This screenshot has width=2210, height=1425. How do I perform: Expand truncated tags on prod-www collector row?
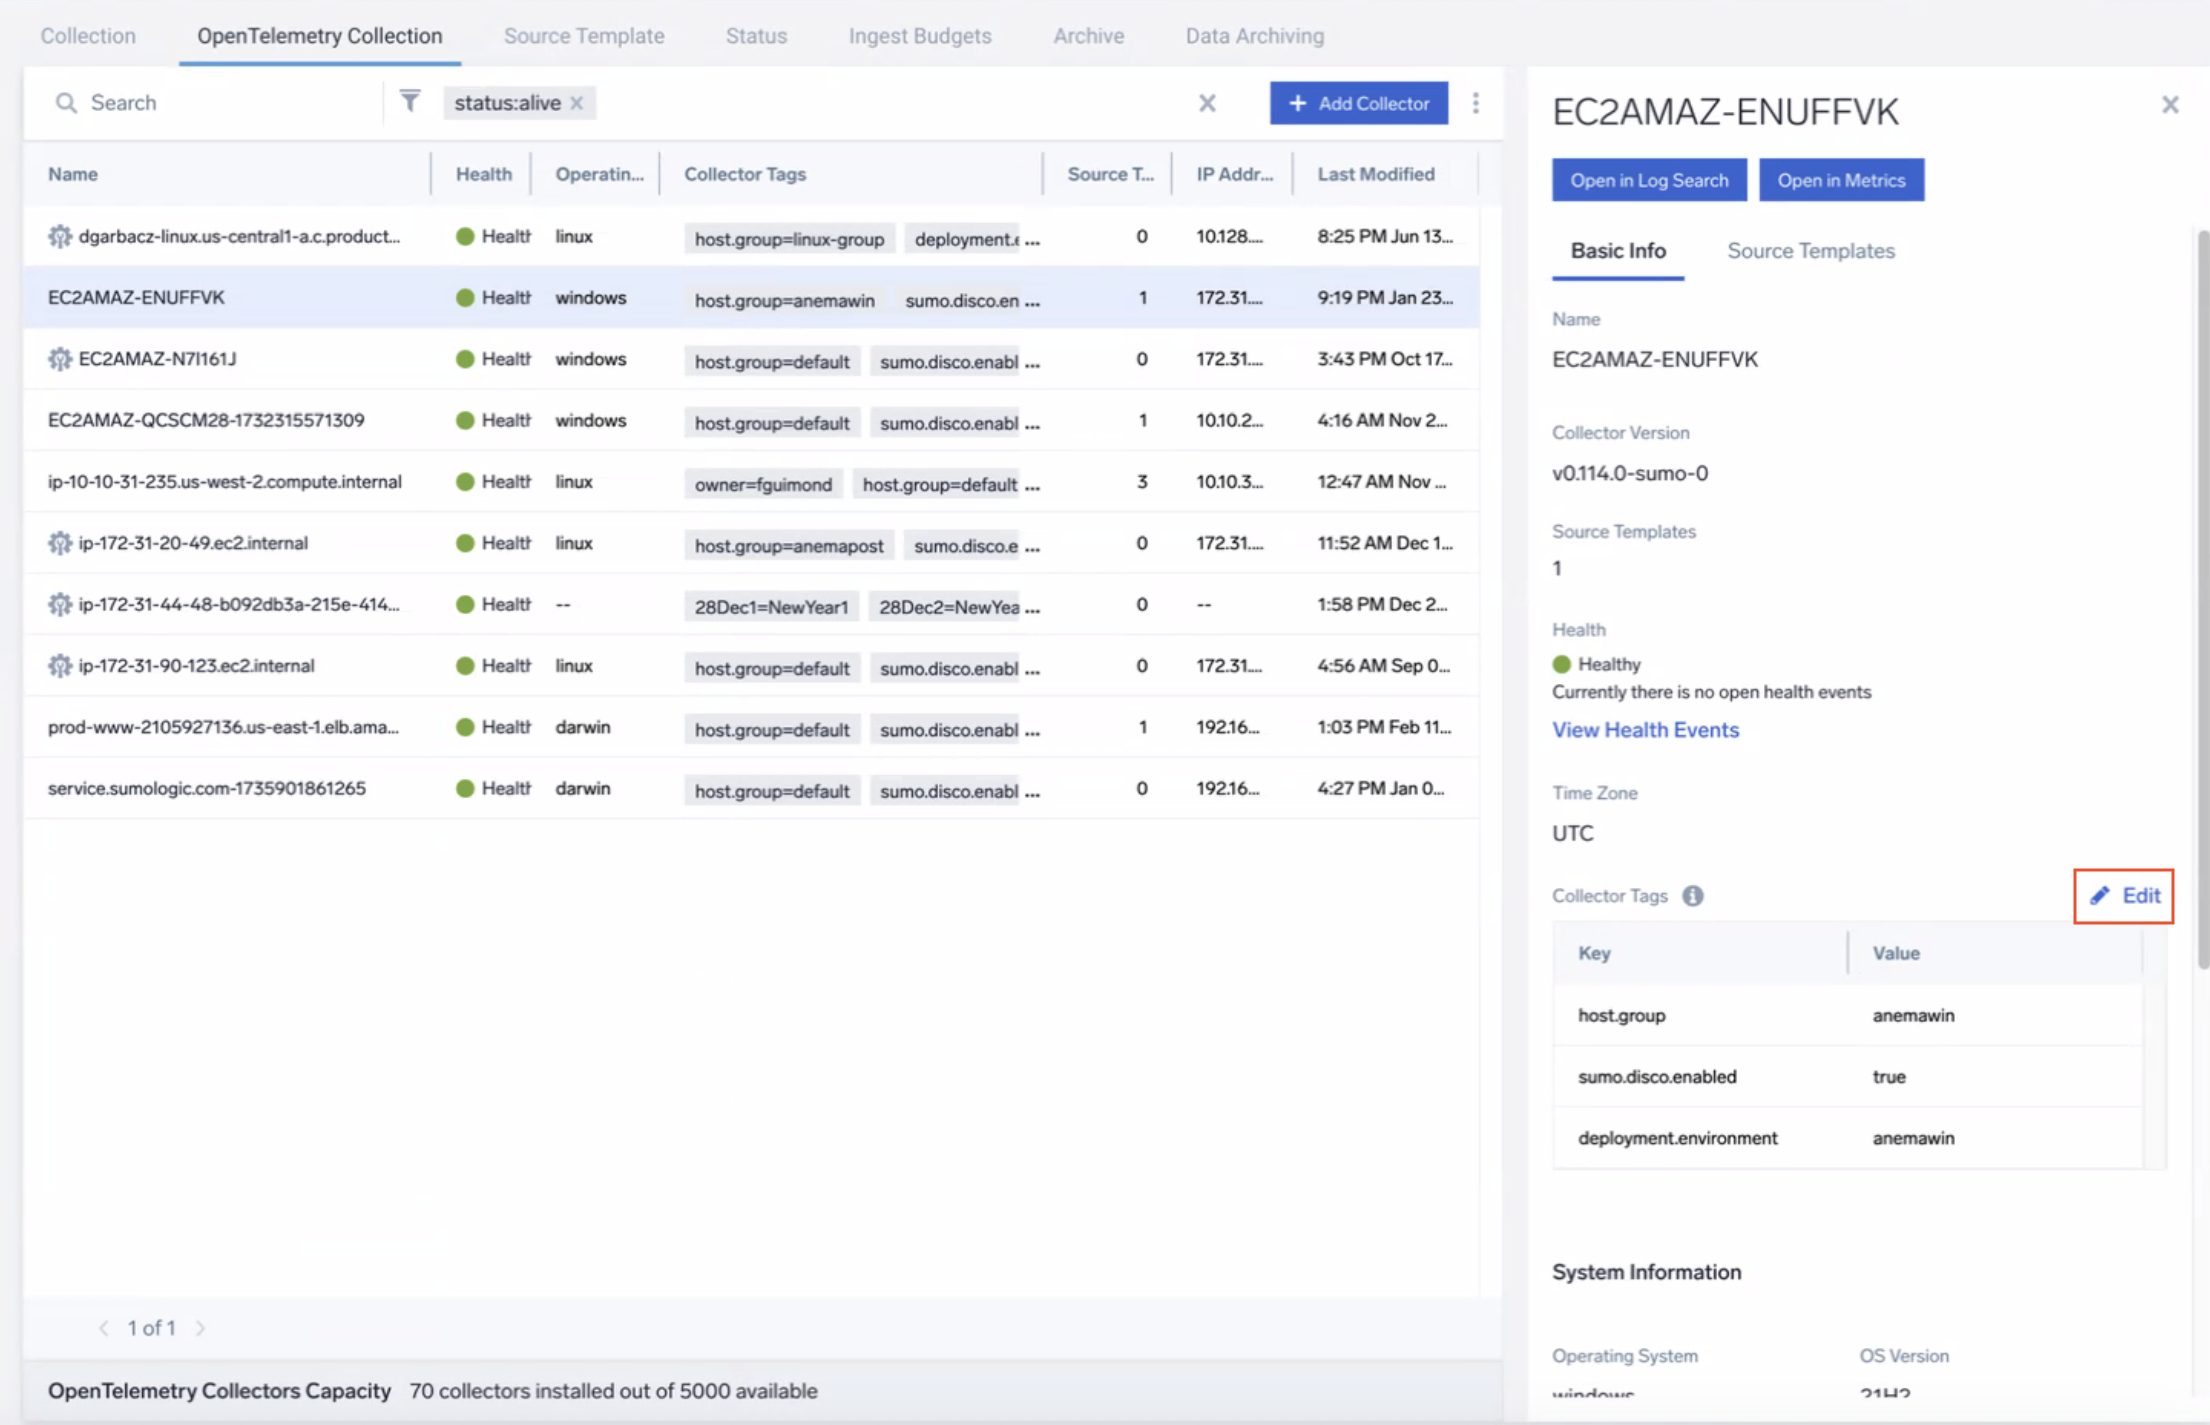pyautogui.click(x=1033, y=730)
